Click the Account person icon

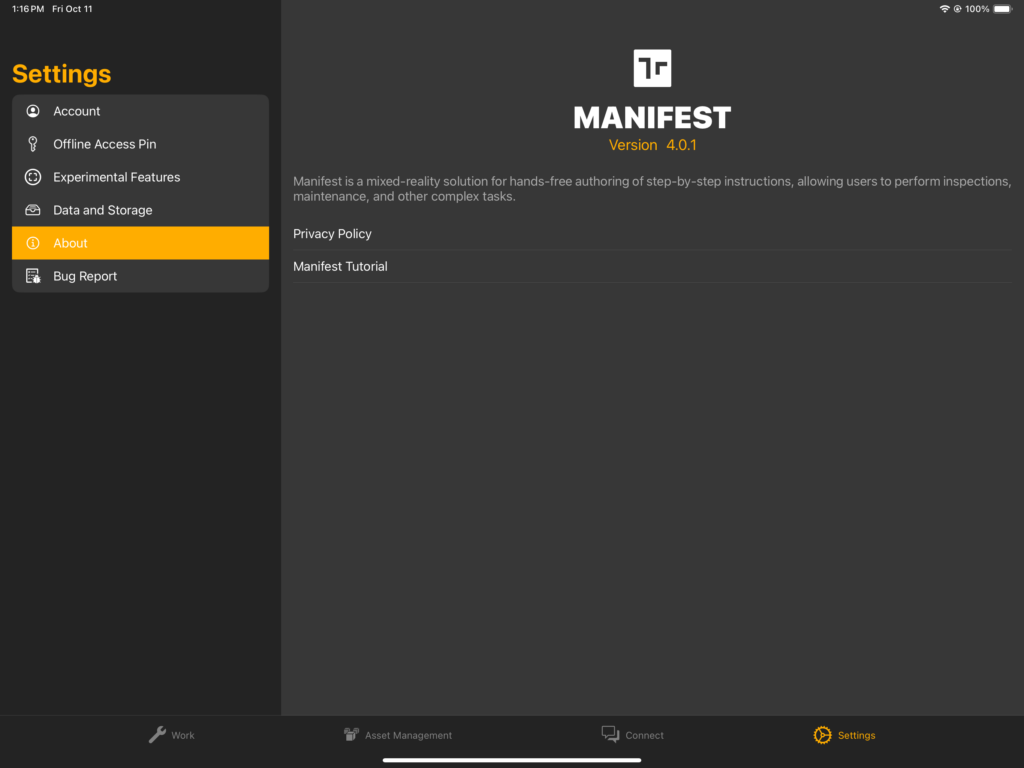33,111
